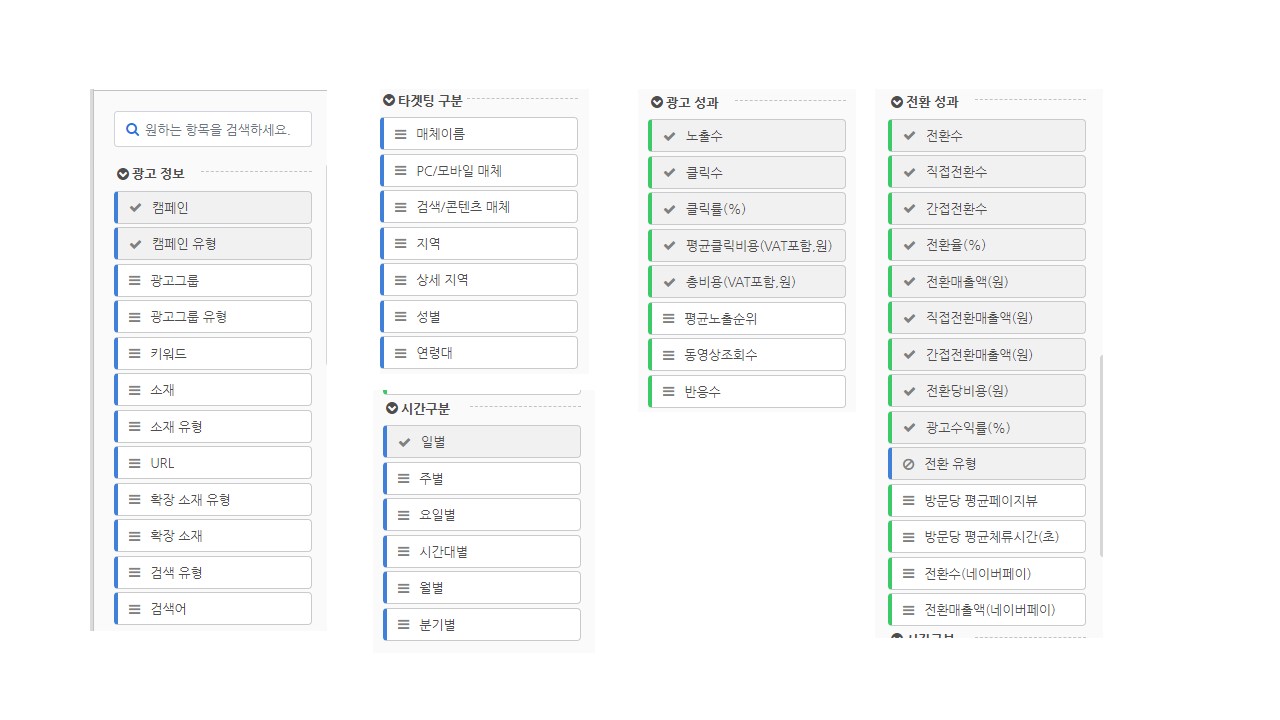Image resolution: width=1280 pixels, height=720 pixels.
Task: Select the 동영상조회수 item
Action: [x=747, y=355]
